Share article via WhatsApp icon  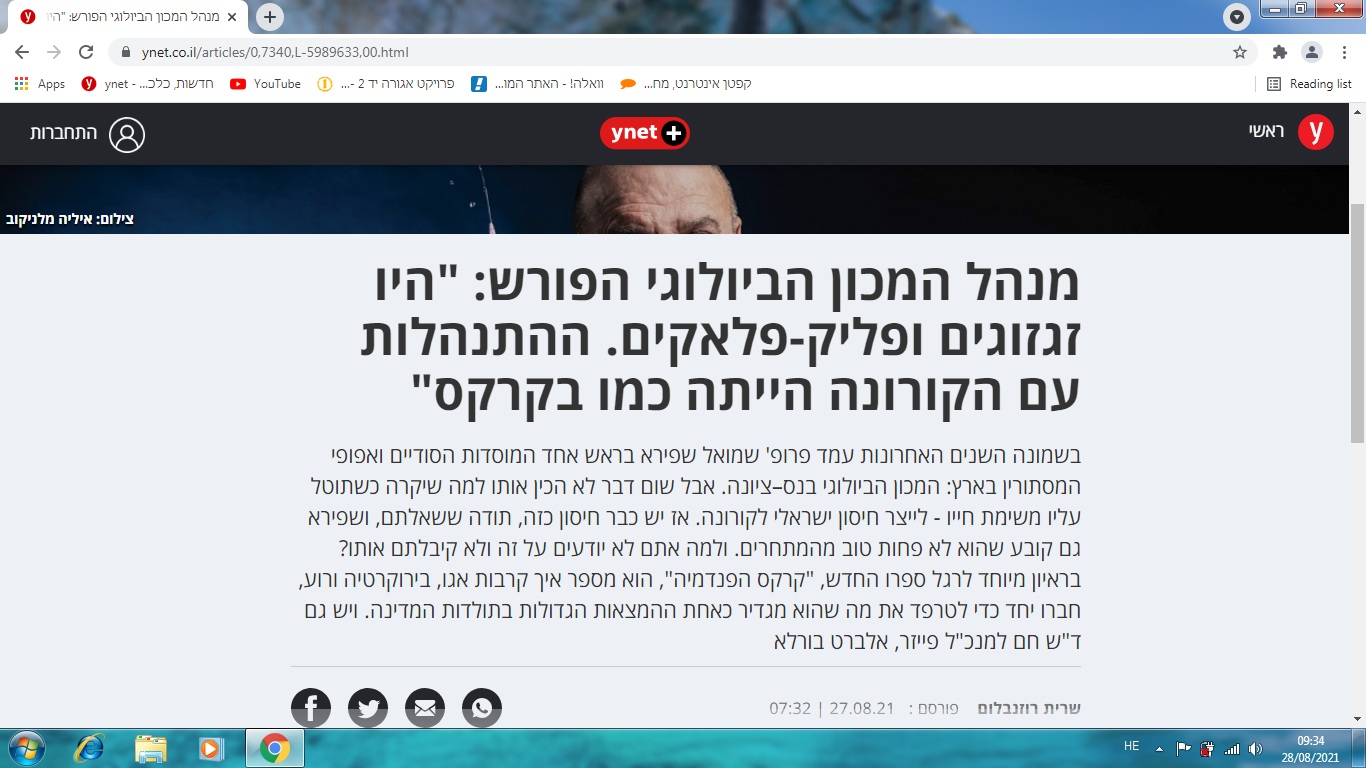(x=482, y=708)
